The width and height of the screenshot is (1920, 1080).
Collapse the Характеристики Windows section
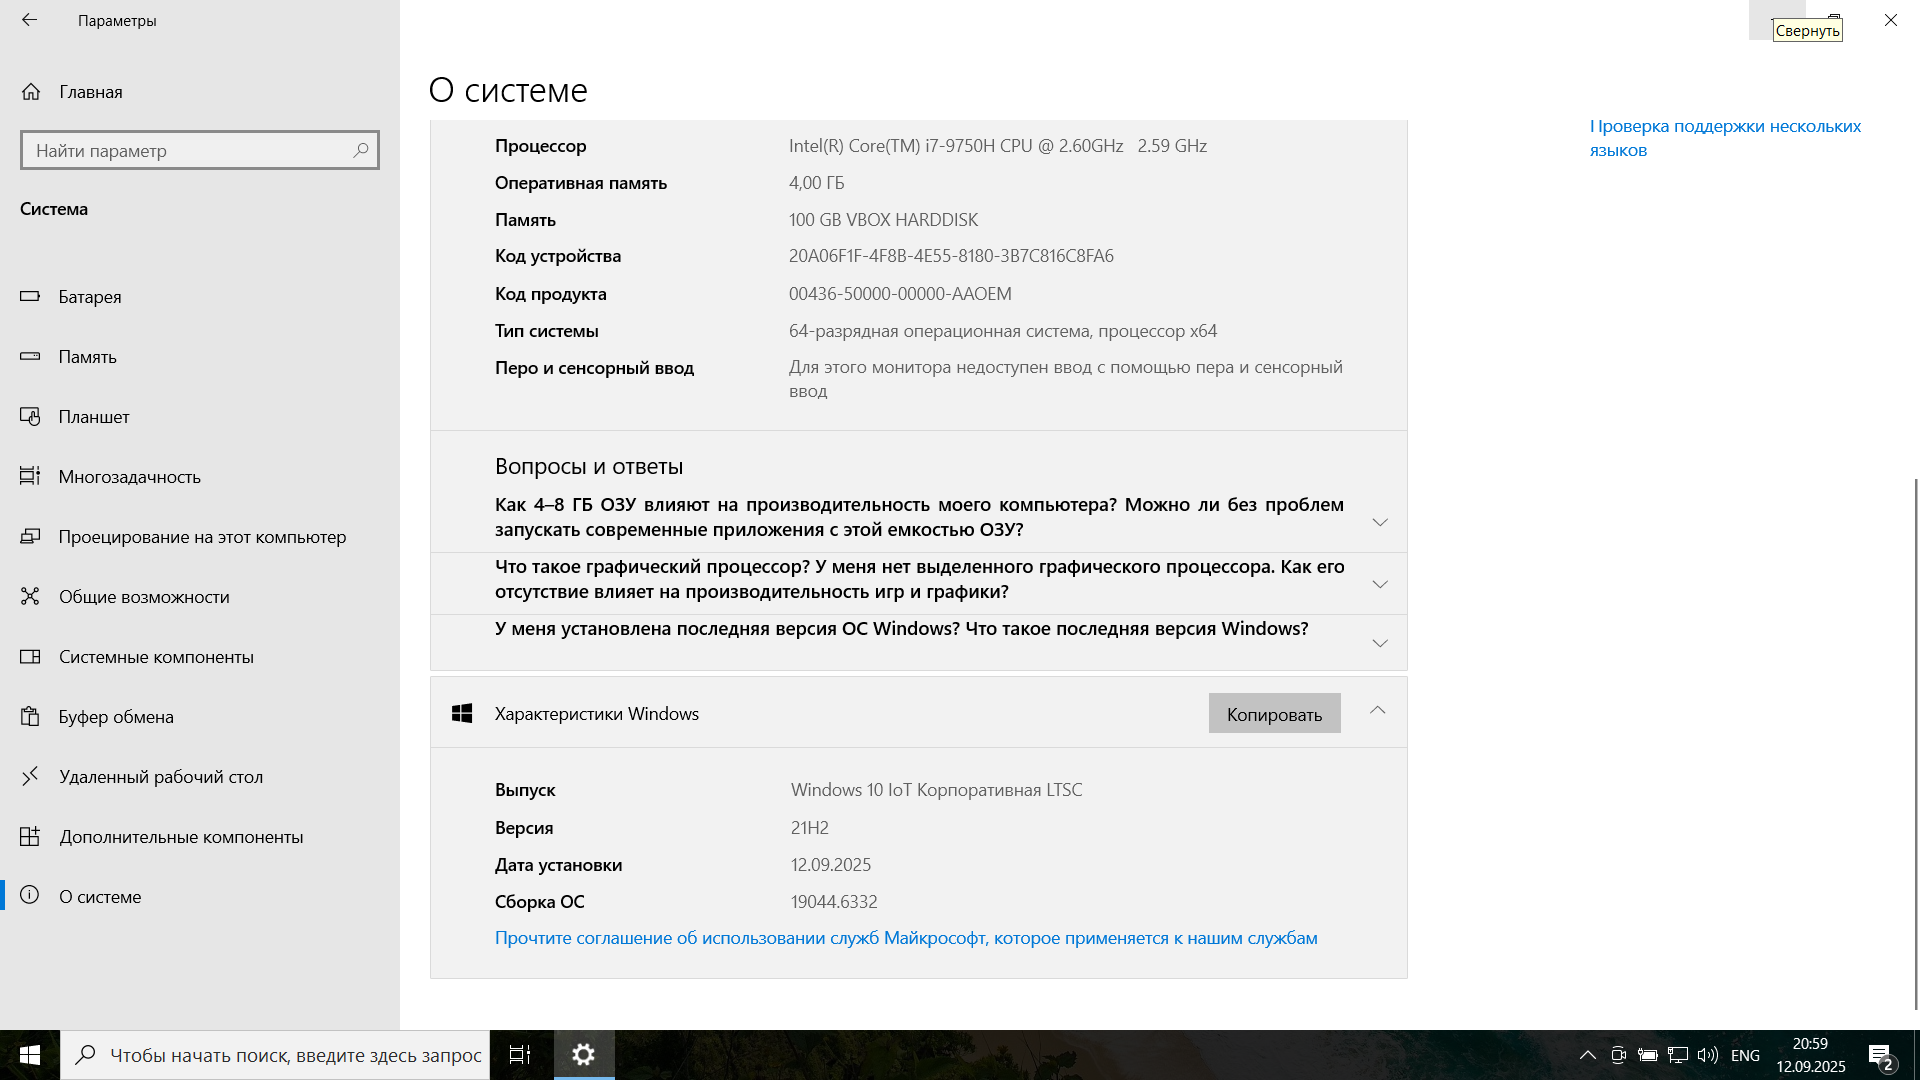[x=1377, y=711]
